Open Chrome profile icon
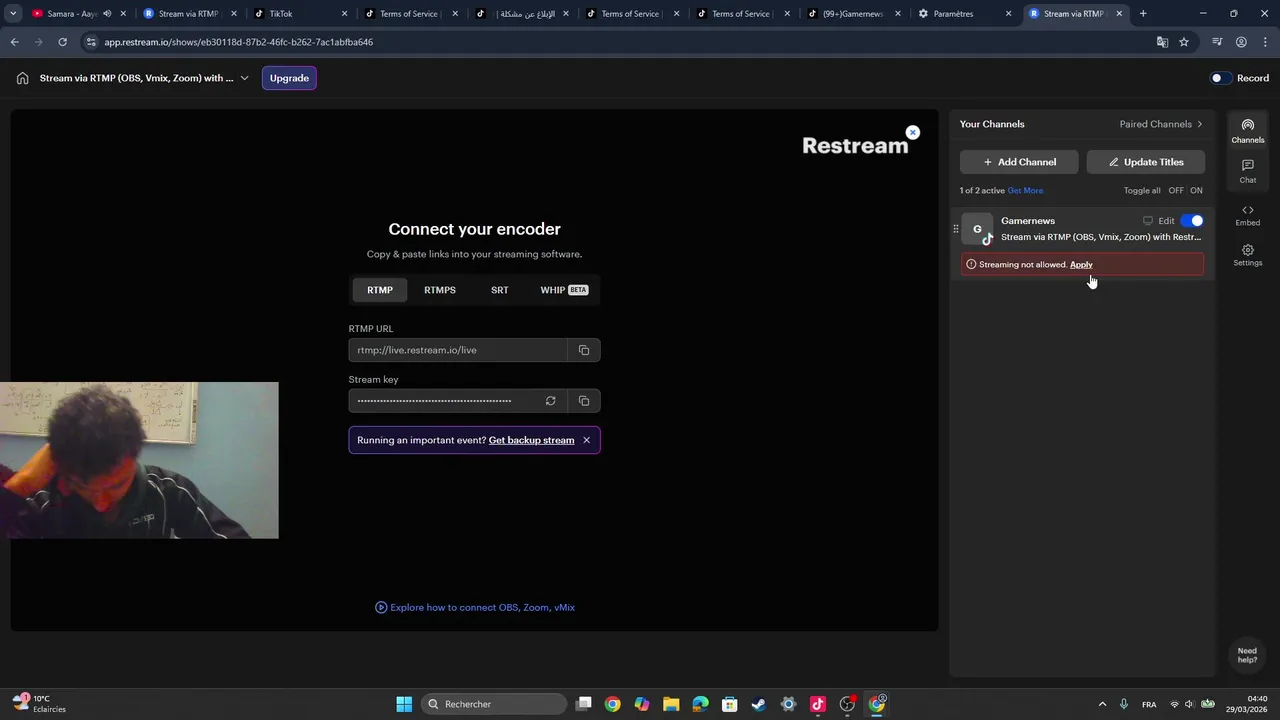 [1241, 42]
